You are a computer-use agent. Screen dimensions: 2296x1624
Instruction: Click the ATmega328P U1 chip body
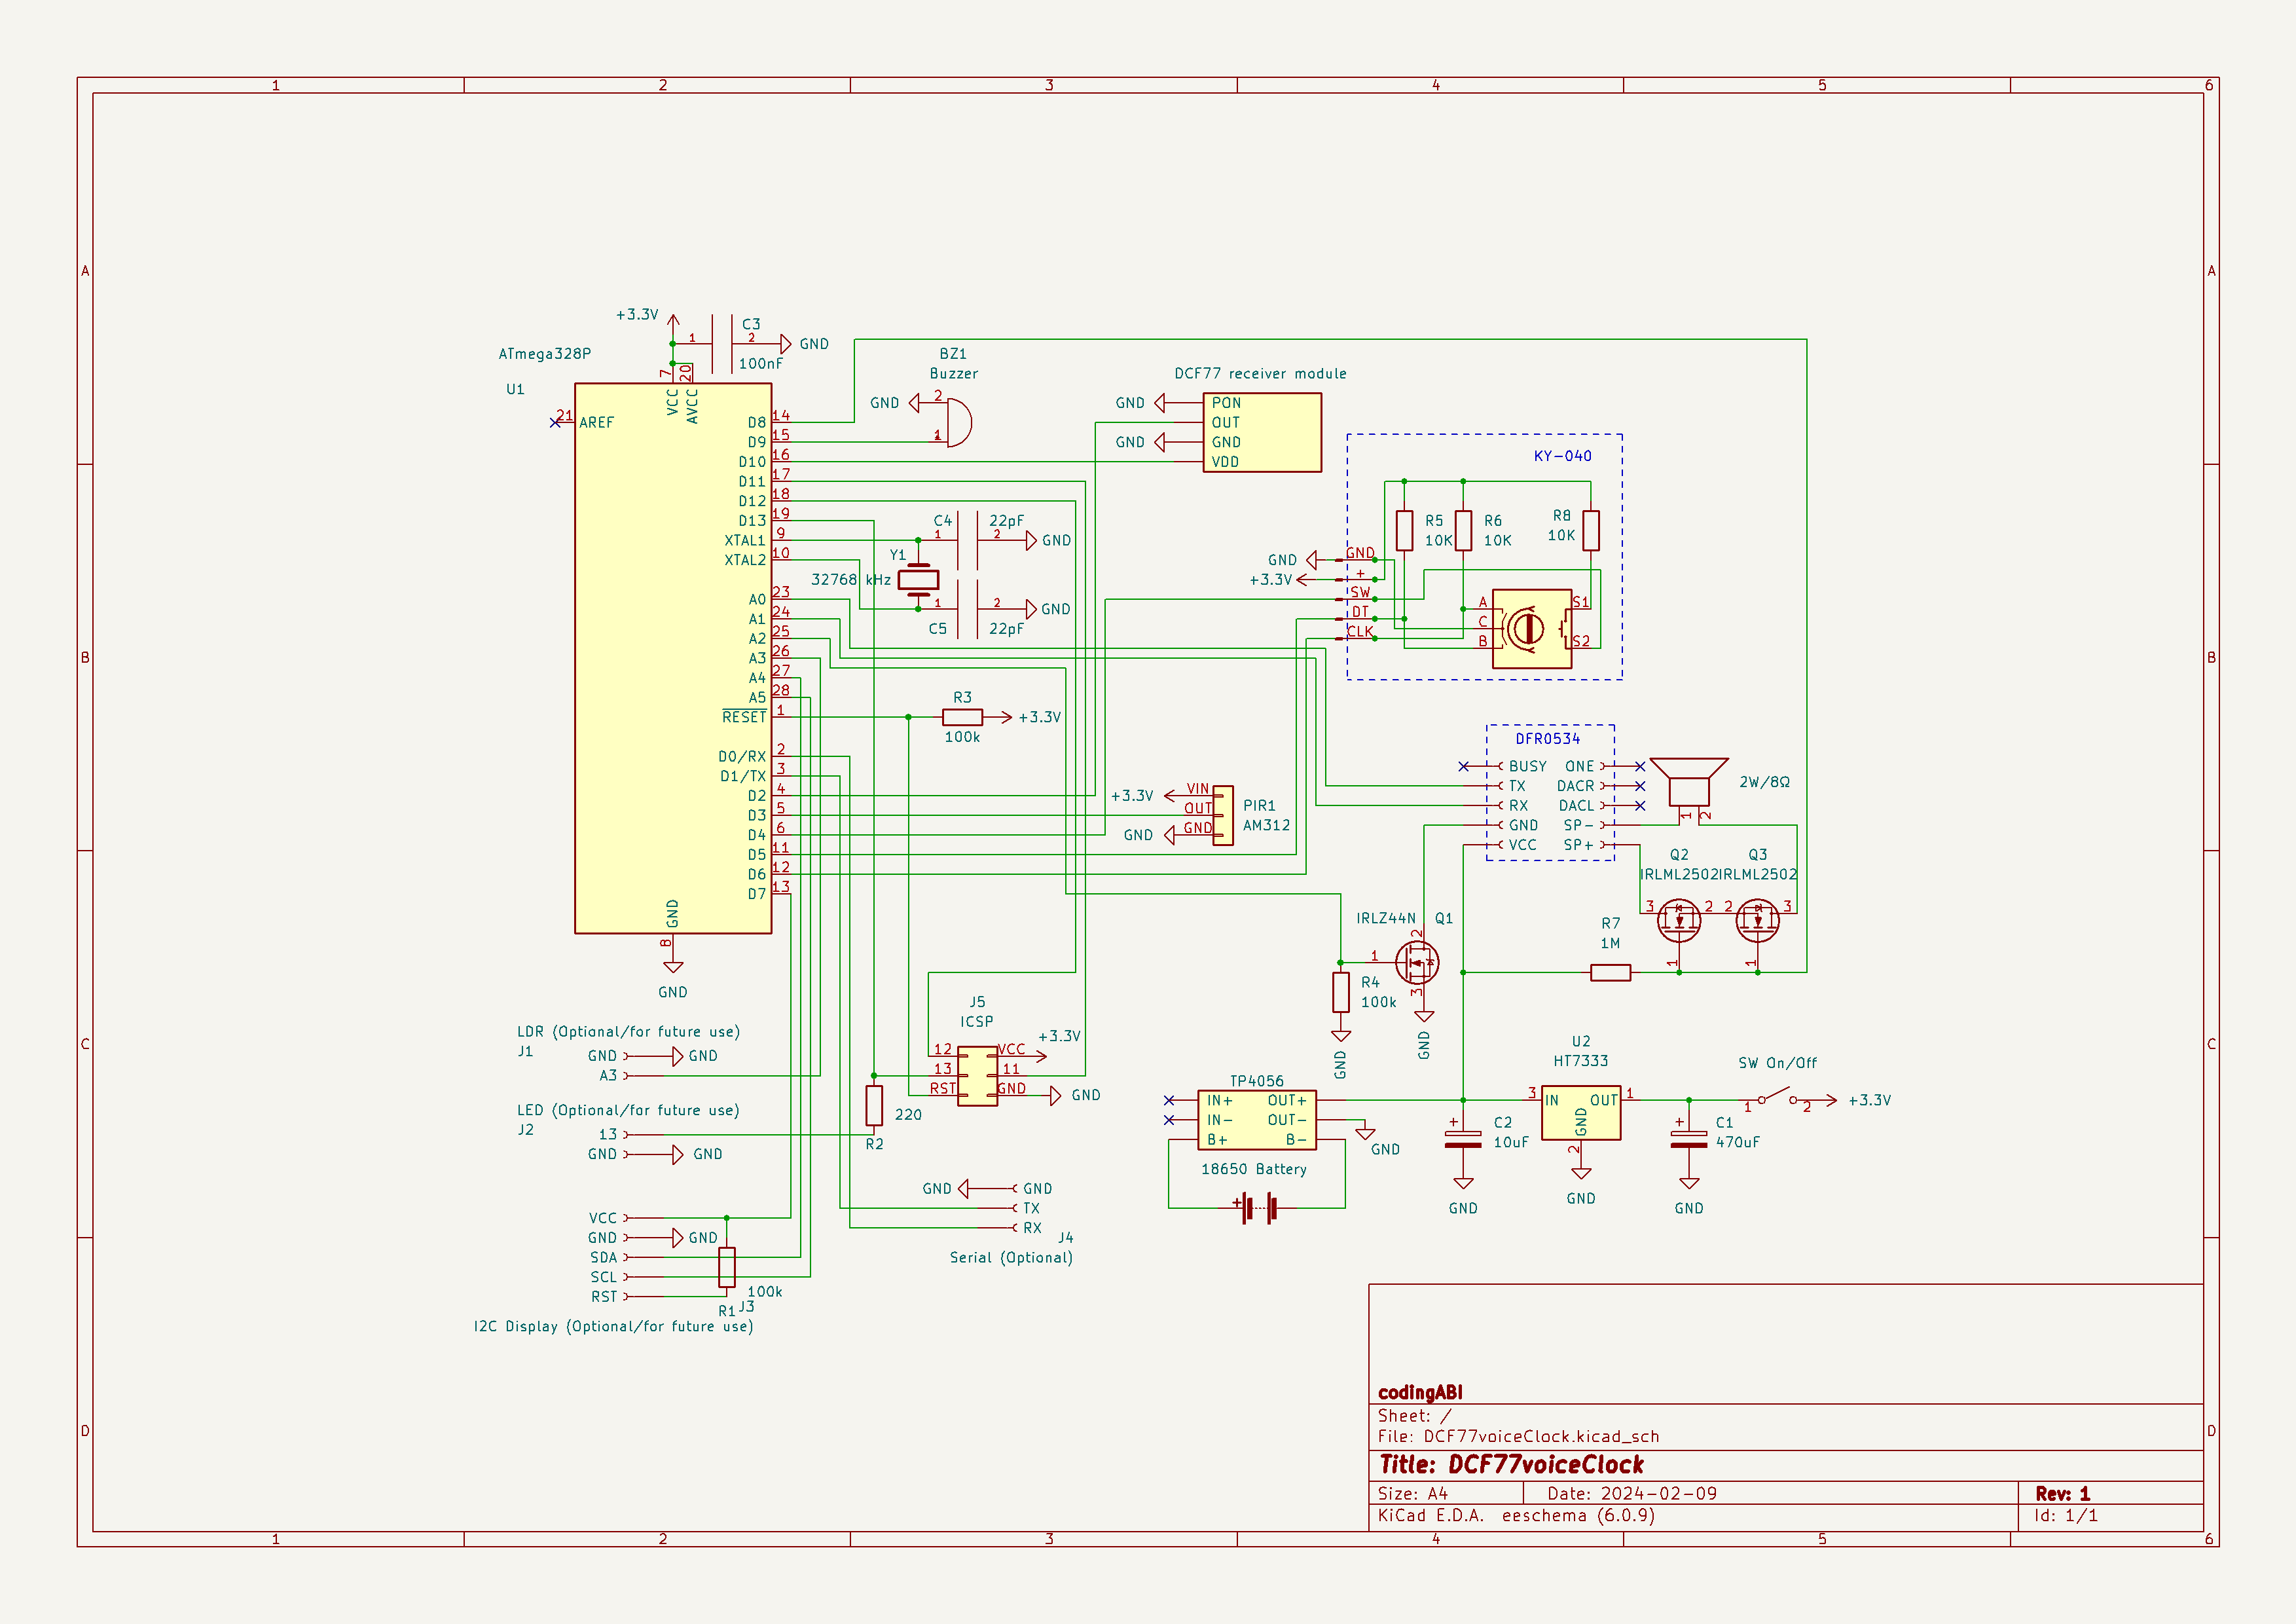pyautogui.click(x=672, y=658)
